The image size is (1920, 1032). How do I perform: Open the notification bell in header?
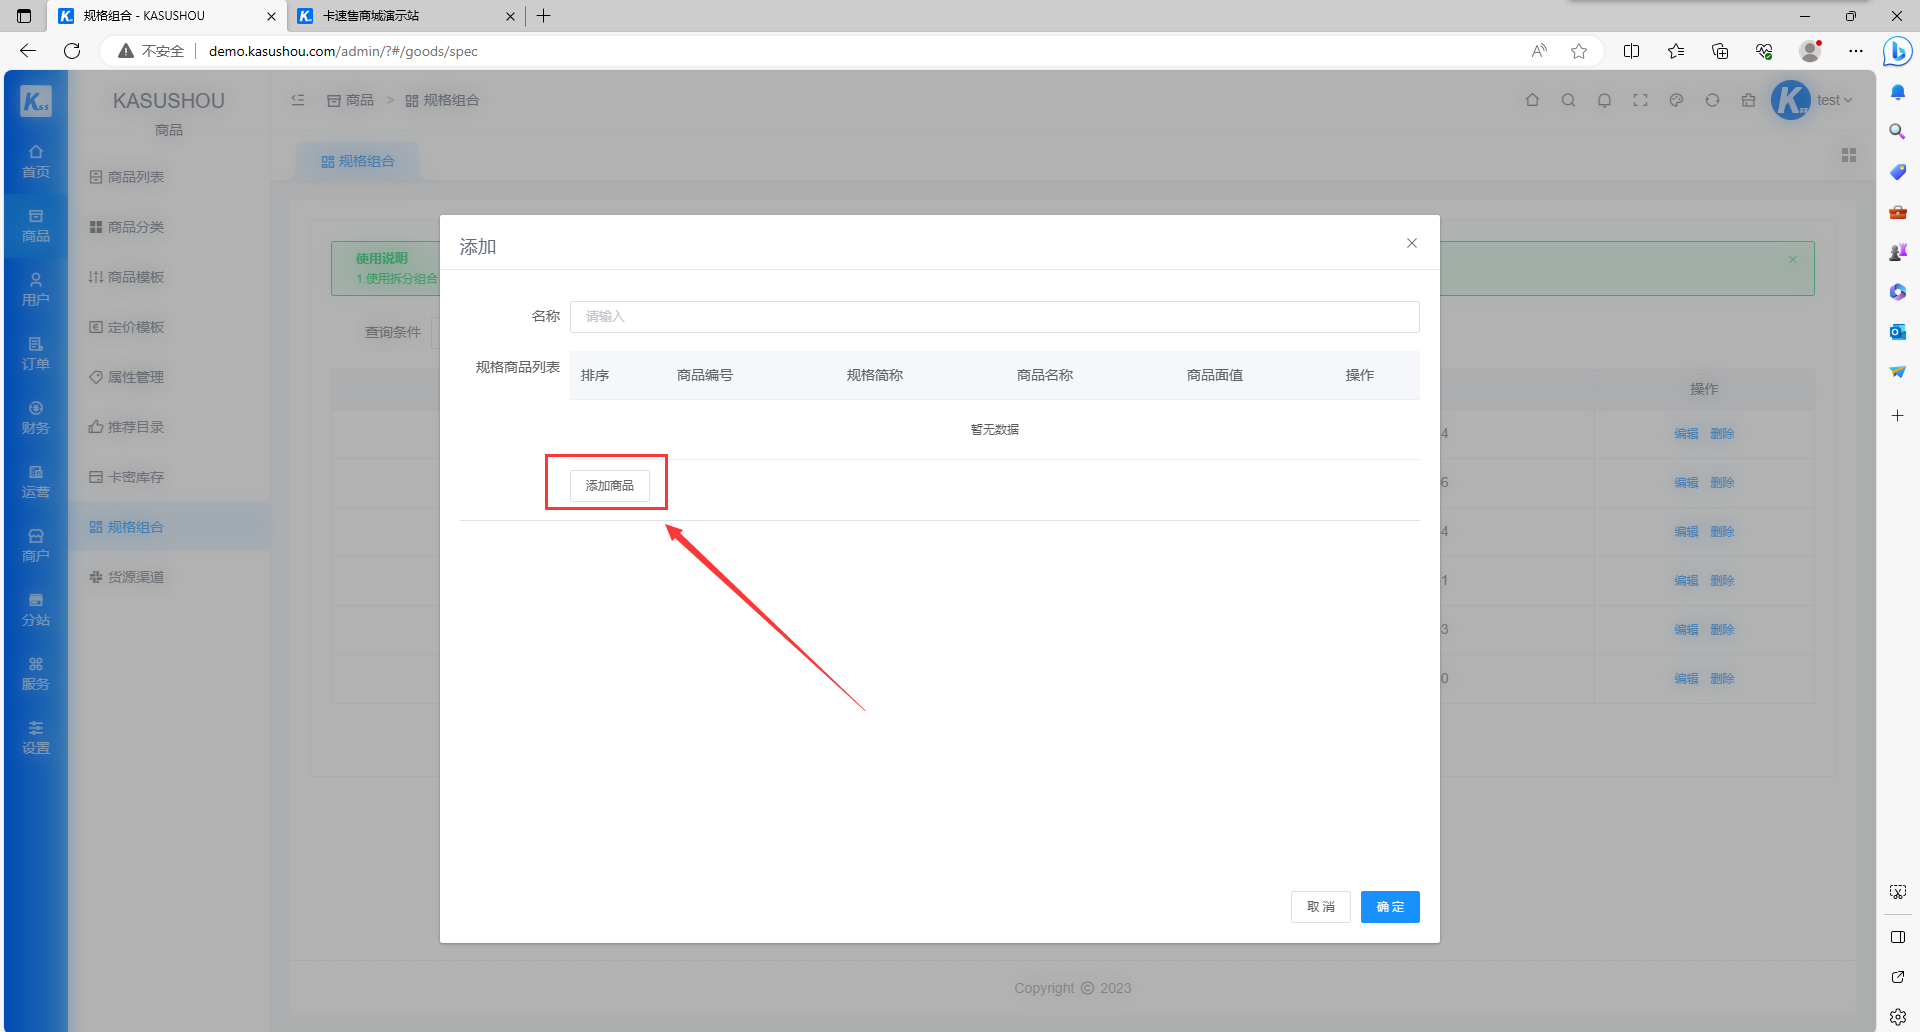coord(1604,100)
